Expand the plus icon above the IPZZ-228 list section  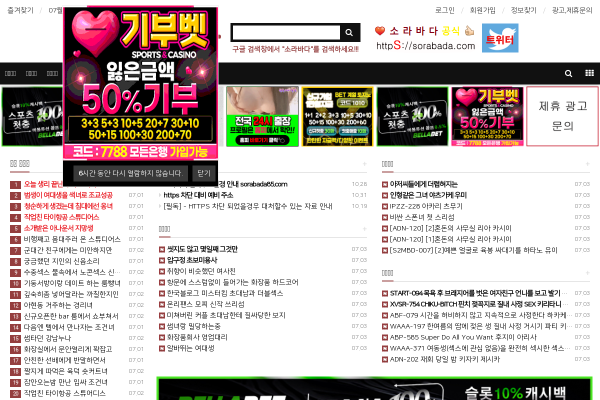587,164
